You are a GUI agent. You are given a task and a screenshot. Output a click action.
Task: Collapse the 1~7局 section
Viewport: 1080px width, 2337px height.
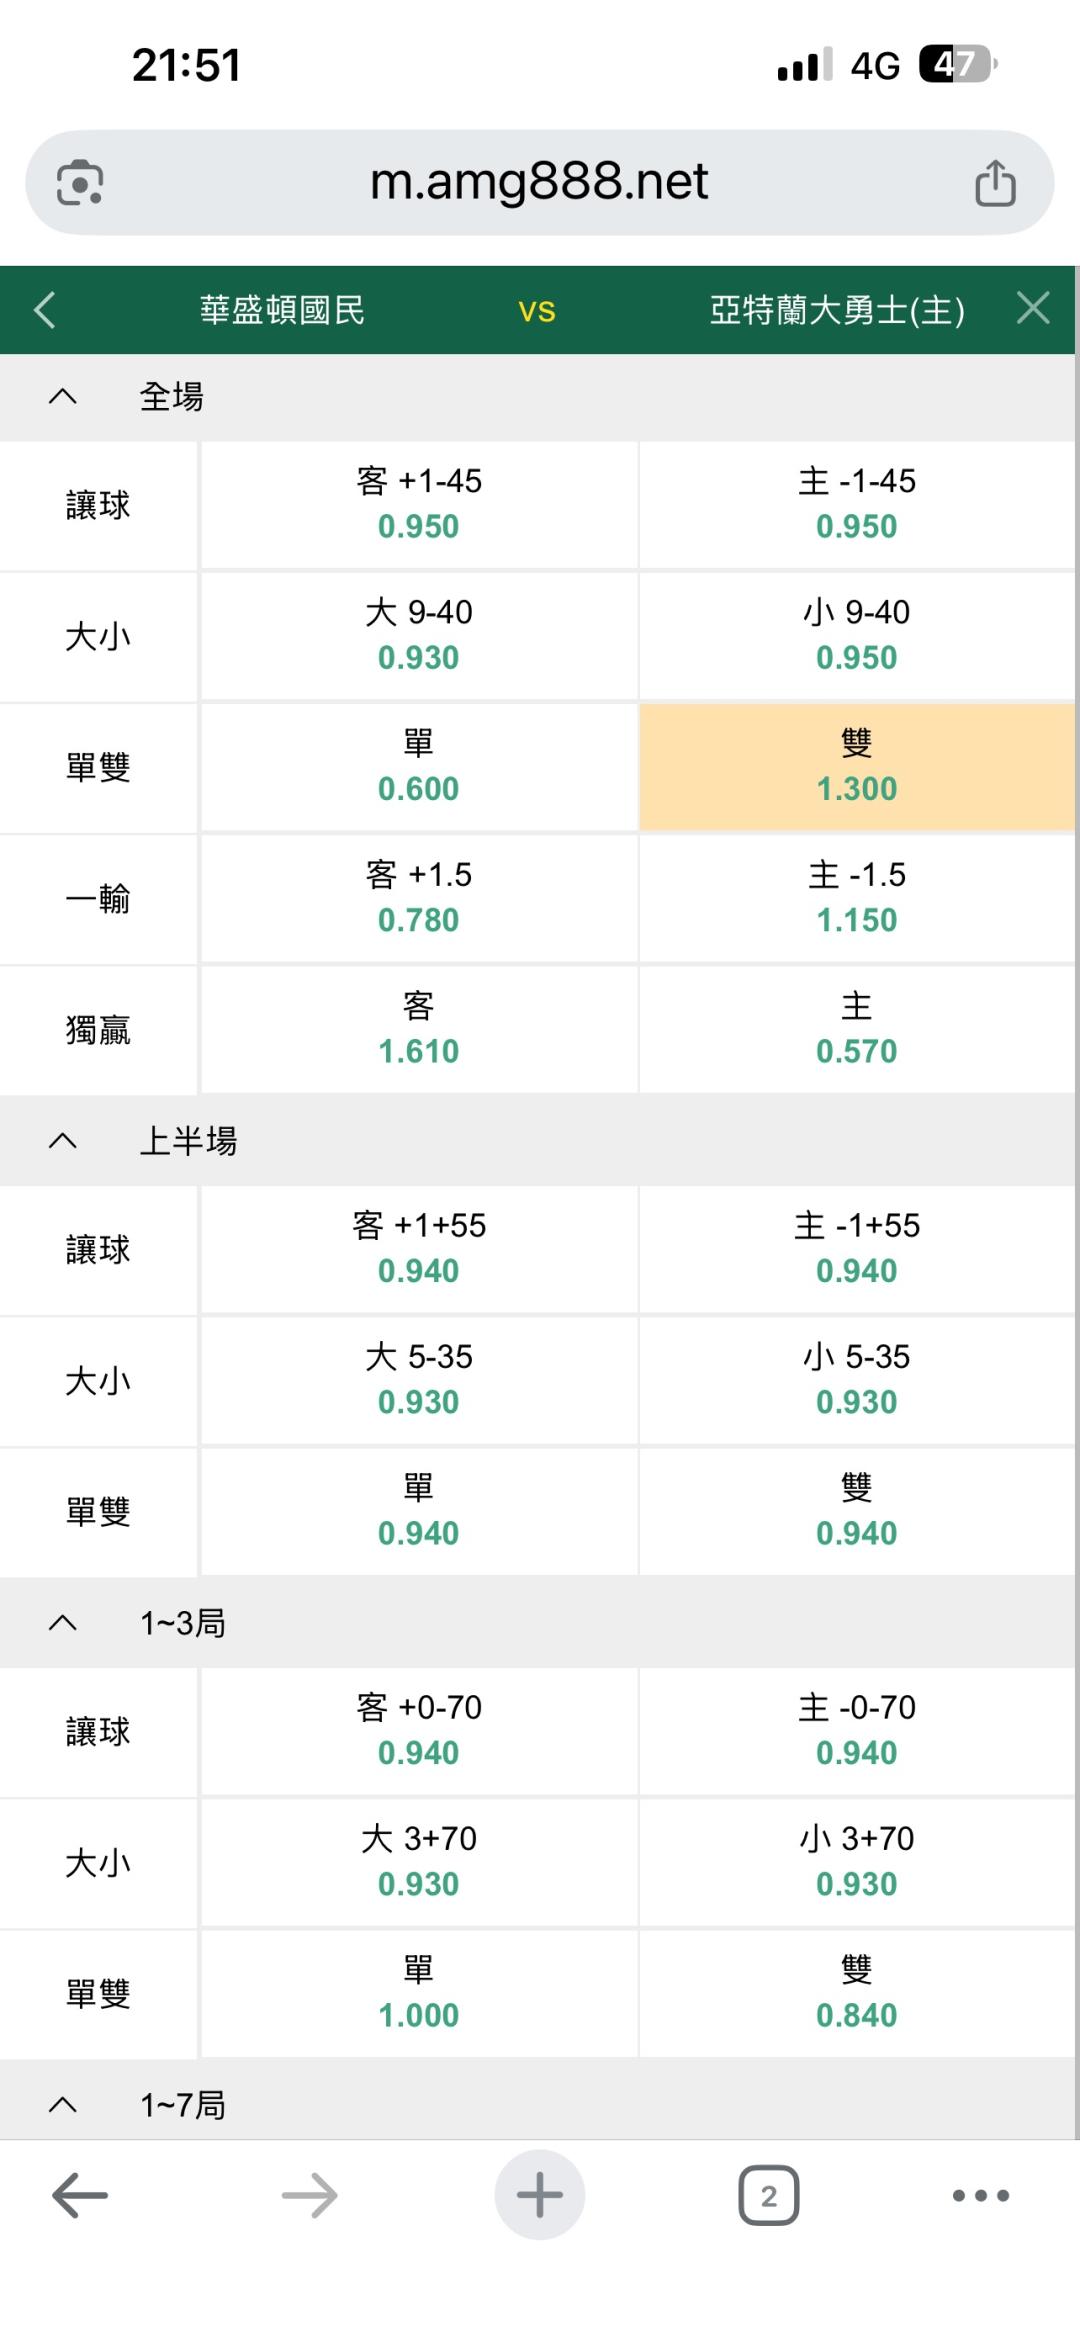coord(63,2105)
